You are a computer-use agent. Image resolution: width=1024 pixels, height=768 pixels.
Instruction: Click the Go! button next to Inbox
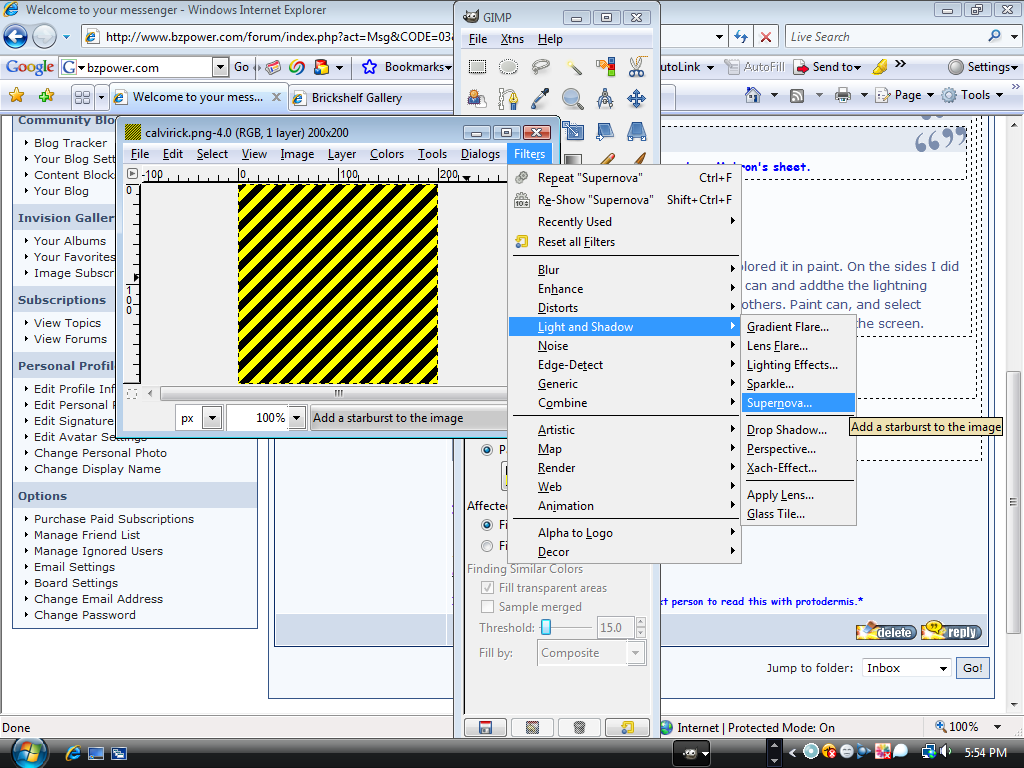point(972,668)
